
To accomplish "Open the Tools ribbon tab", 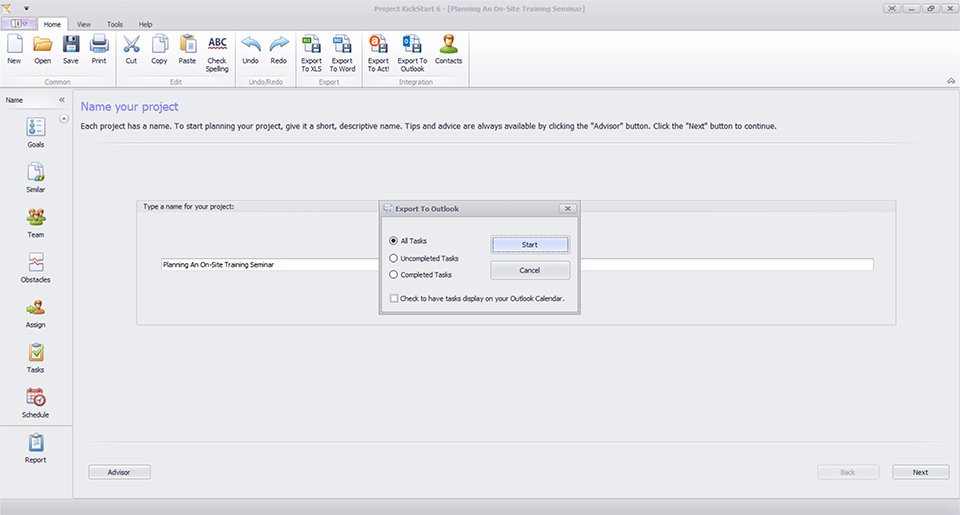I will pyautogui.click(x=115, y=24).
